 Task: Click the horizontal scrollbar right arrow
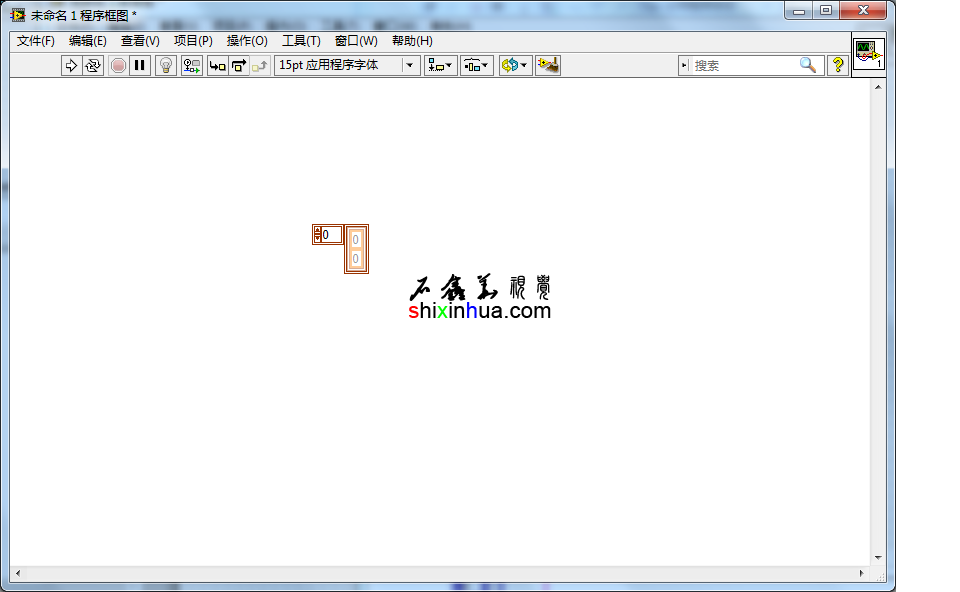click(x=862, y=573)
